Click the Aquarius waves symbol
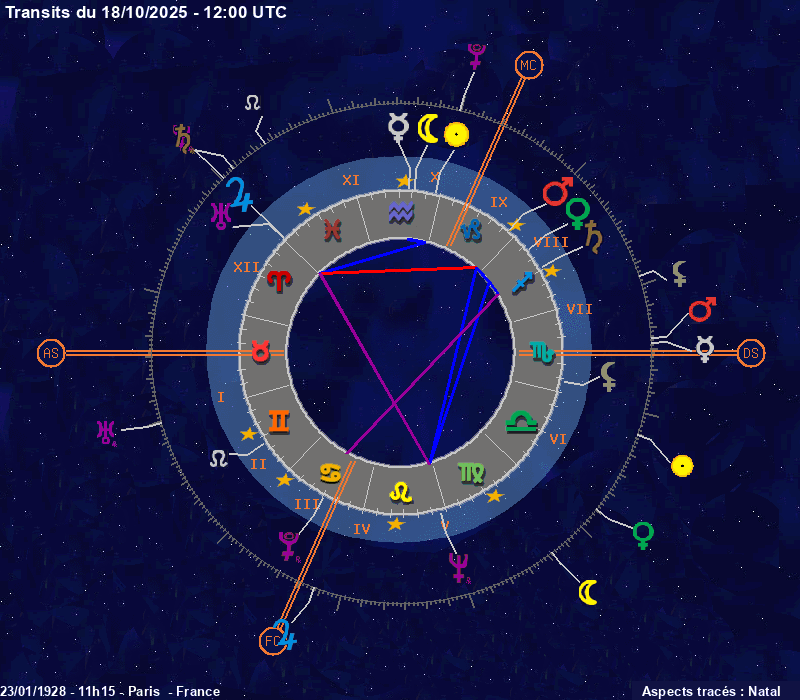 pos(401,212)
